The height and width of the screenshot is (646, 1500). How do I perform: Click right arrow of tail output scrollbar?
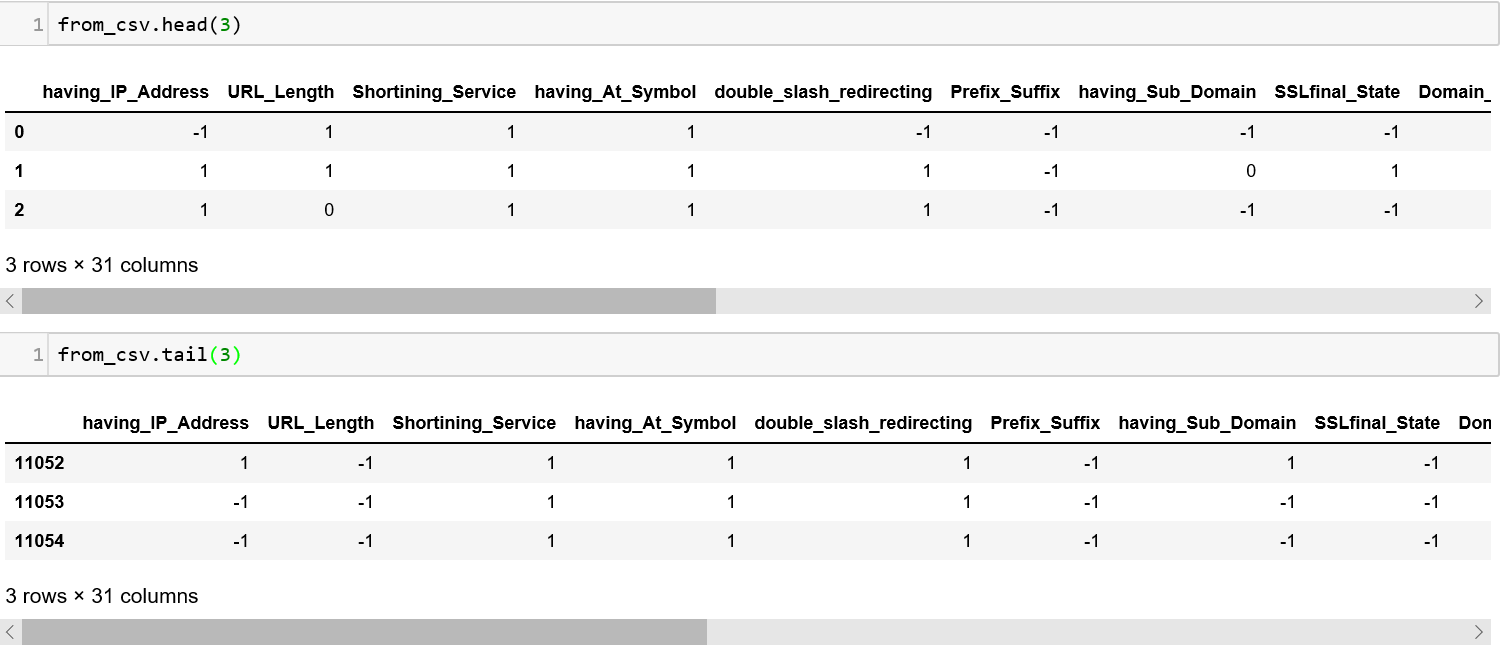point(1480,632)
